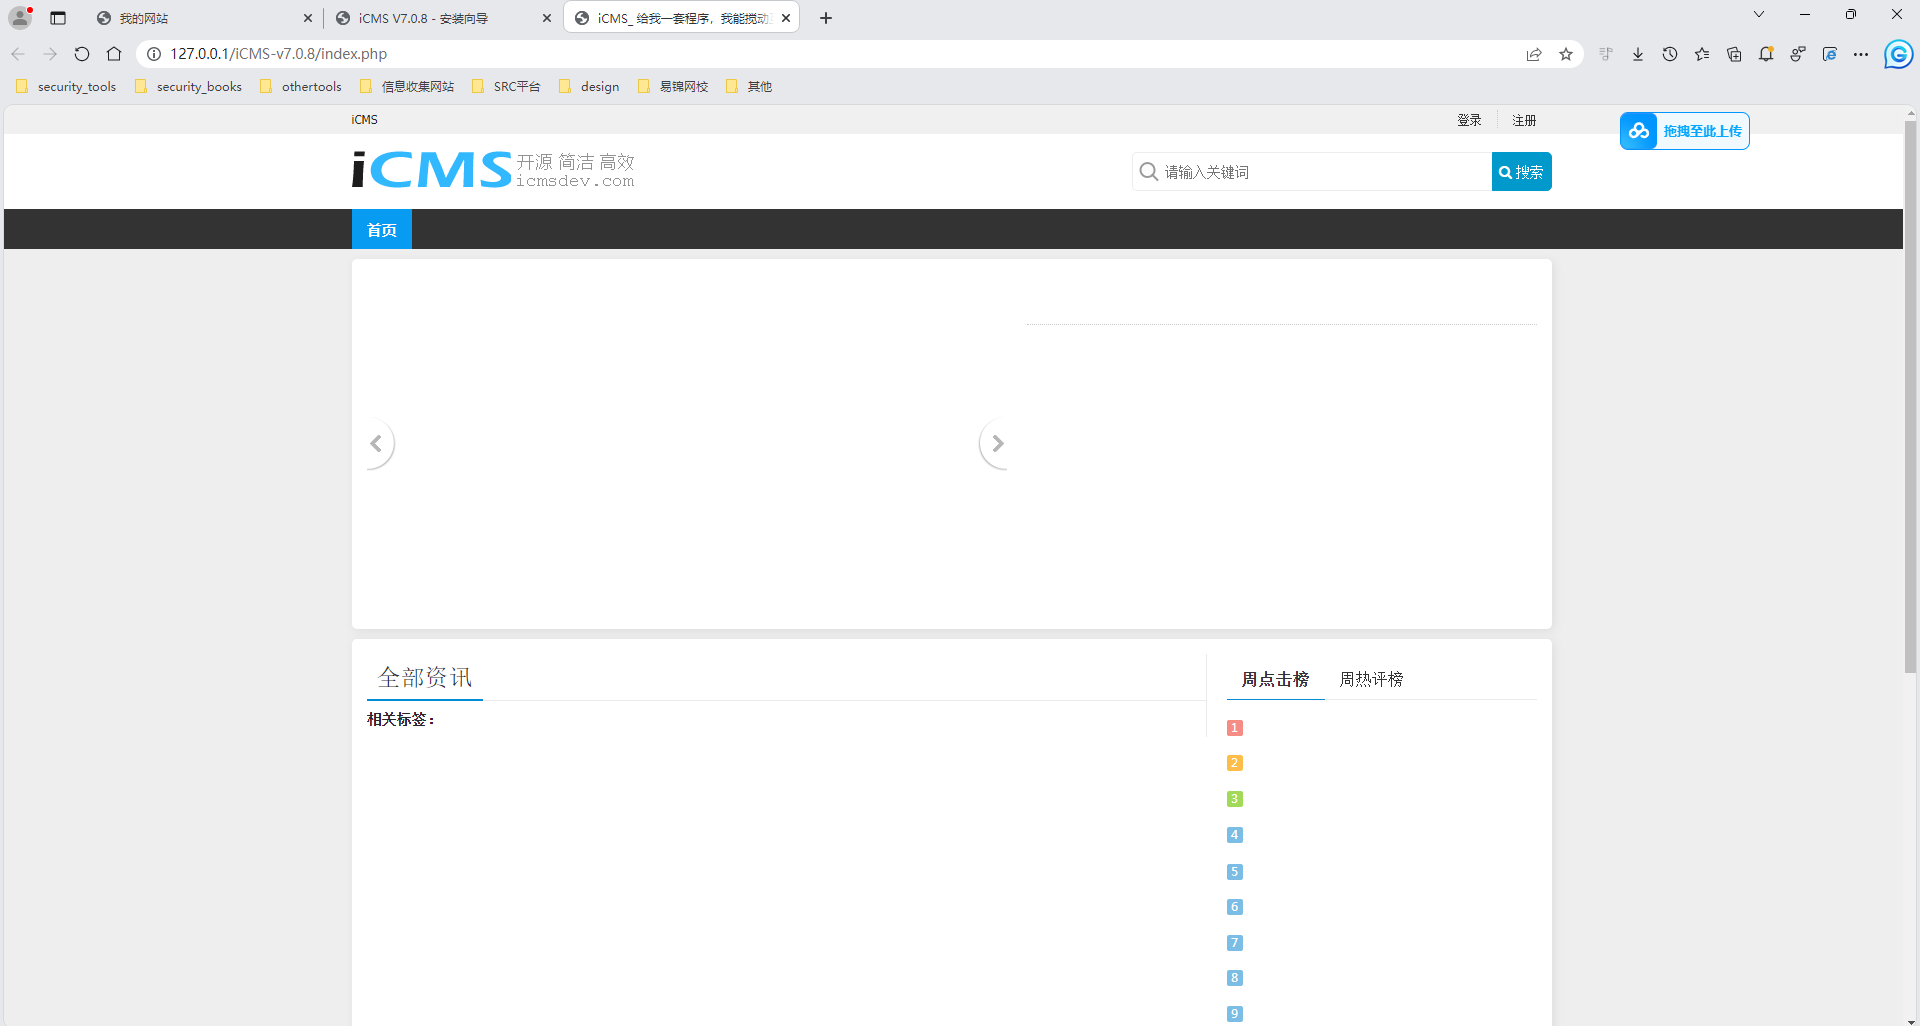The image size is (1920, 1026).
Task: Open the favorites list icon
Action: coord(1702,54)
